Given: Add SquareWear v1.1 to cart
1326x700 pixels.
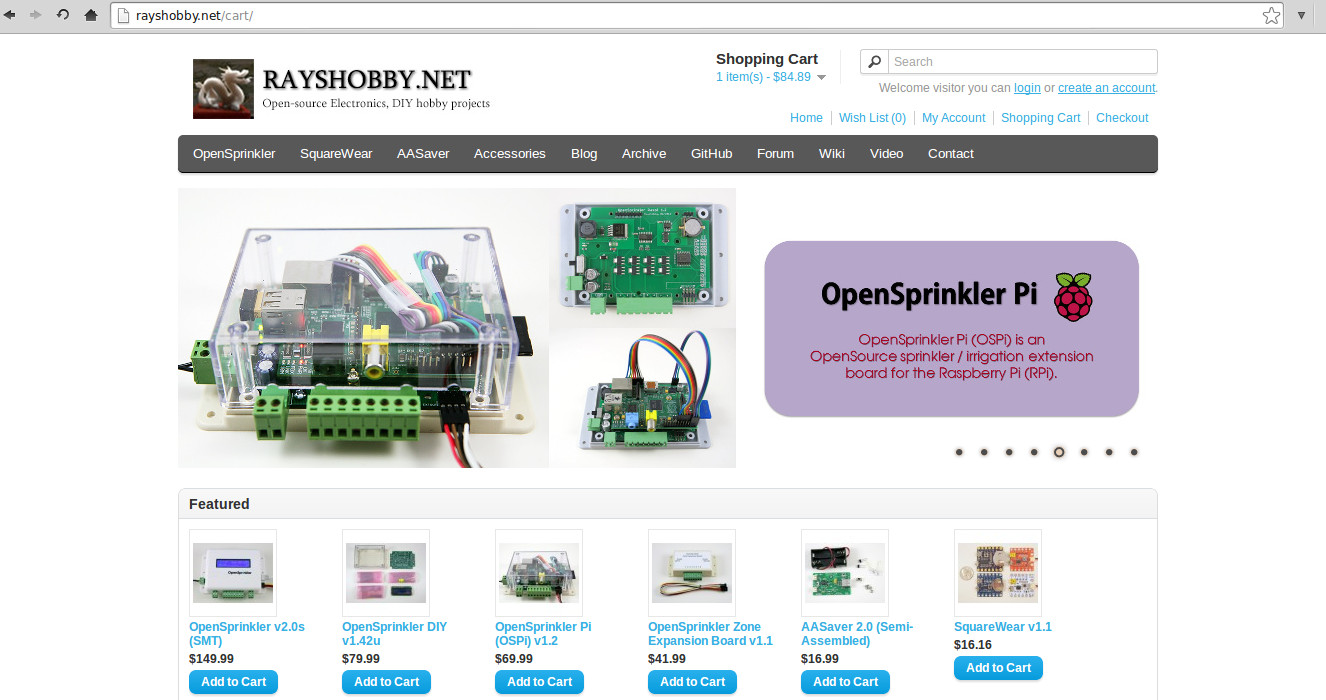Looking at the screenshot, I should [x=998, y=668].
